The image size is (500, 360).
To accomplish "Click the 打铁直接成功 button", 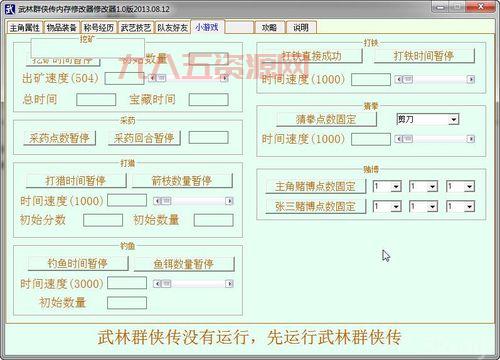I will coord(311,56).
